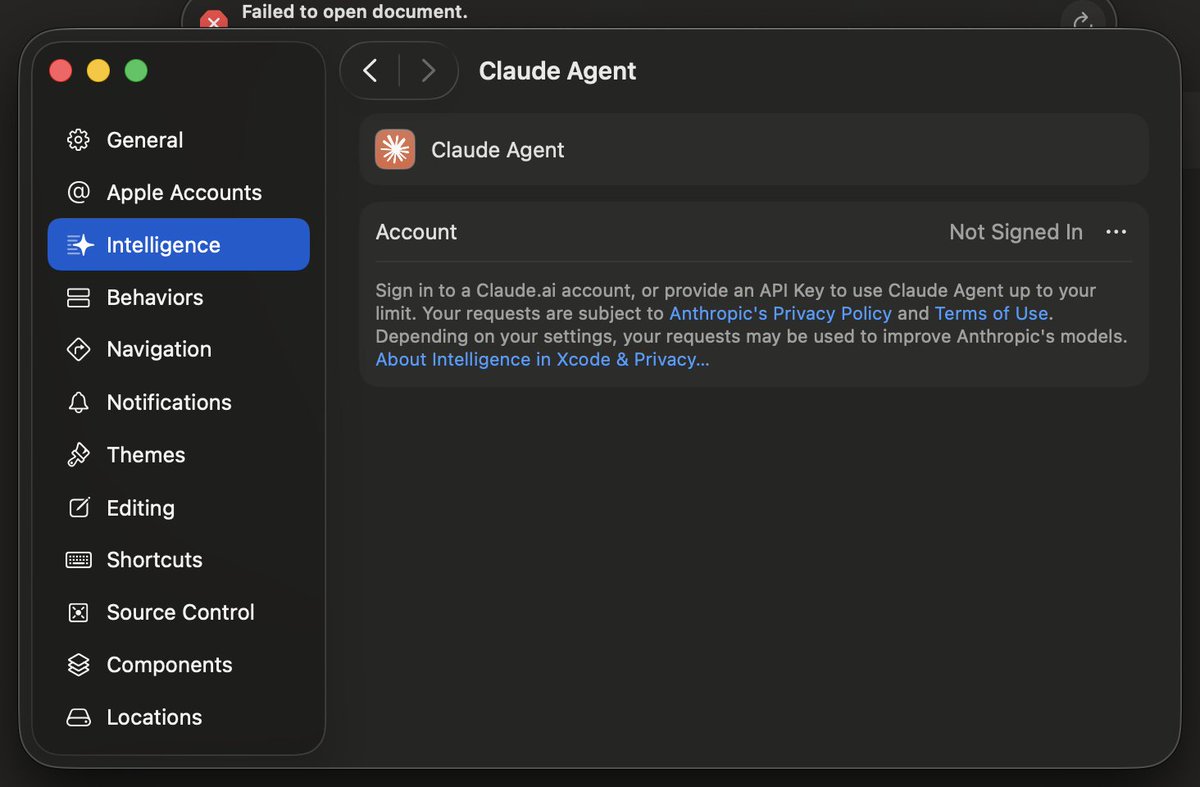Click the redo arrow in the background window
The image size is (1200, 787).
[1082, 19]
